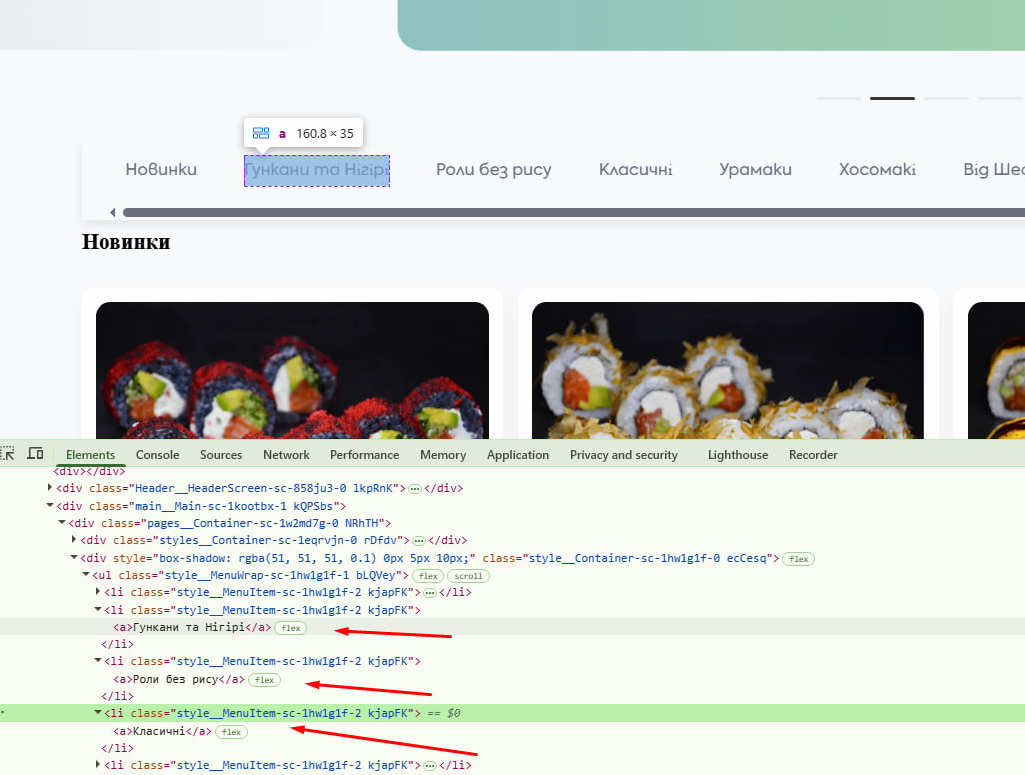
Task: Toggle the device toolbar icon
Action: tap(35, 453)
